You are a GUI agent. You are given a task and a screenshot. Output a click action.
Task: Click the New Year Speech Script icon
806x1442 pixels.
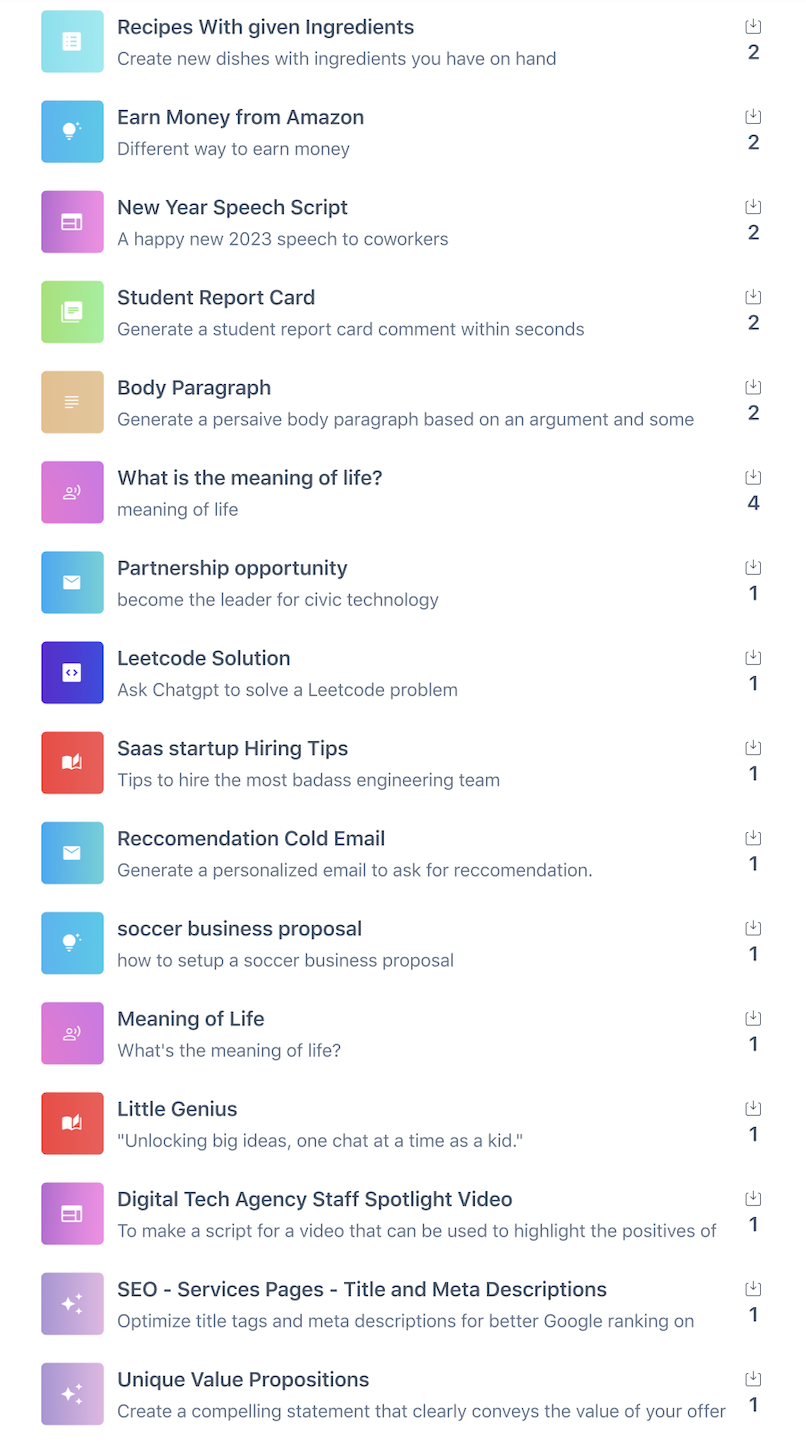click(x=72, y=222)
